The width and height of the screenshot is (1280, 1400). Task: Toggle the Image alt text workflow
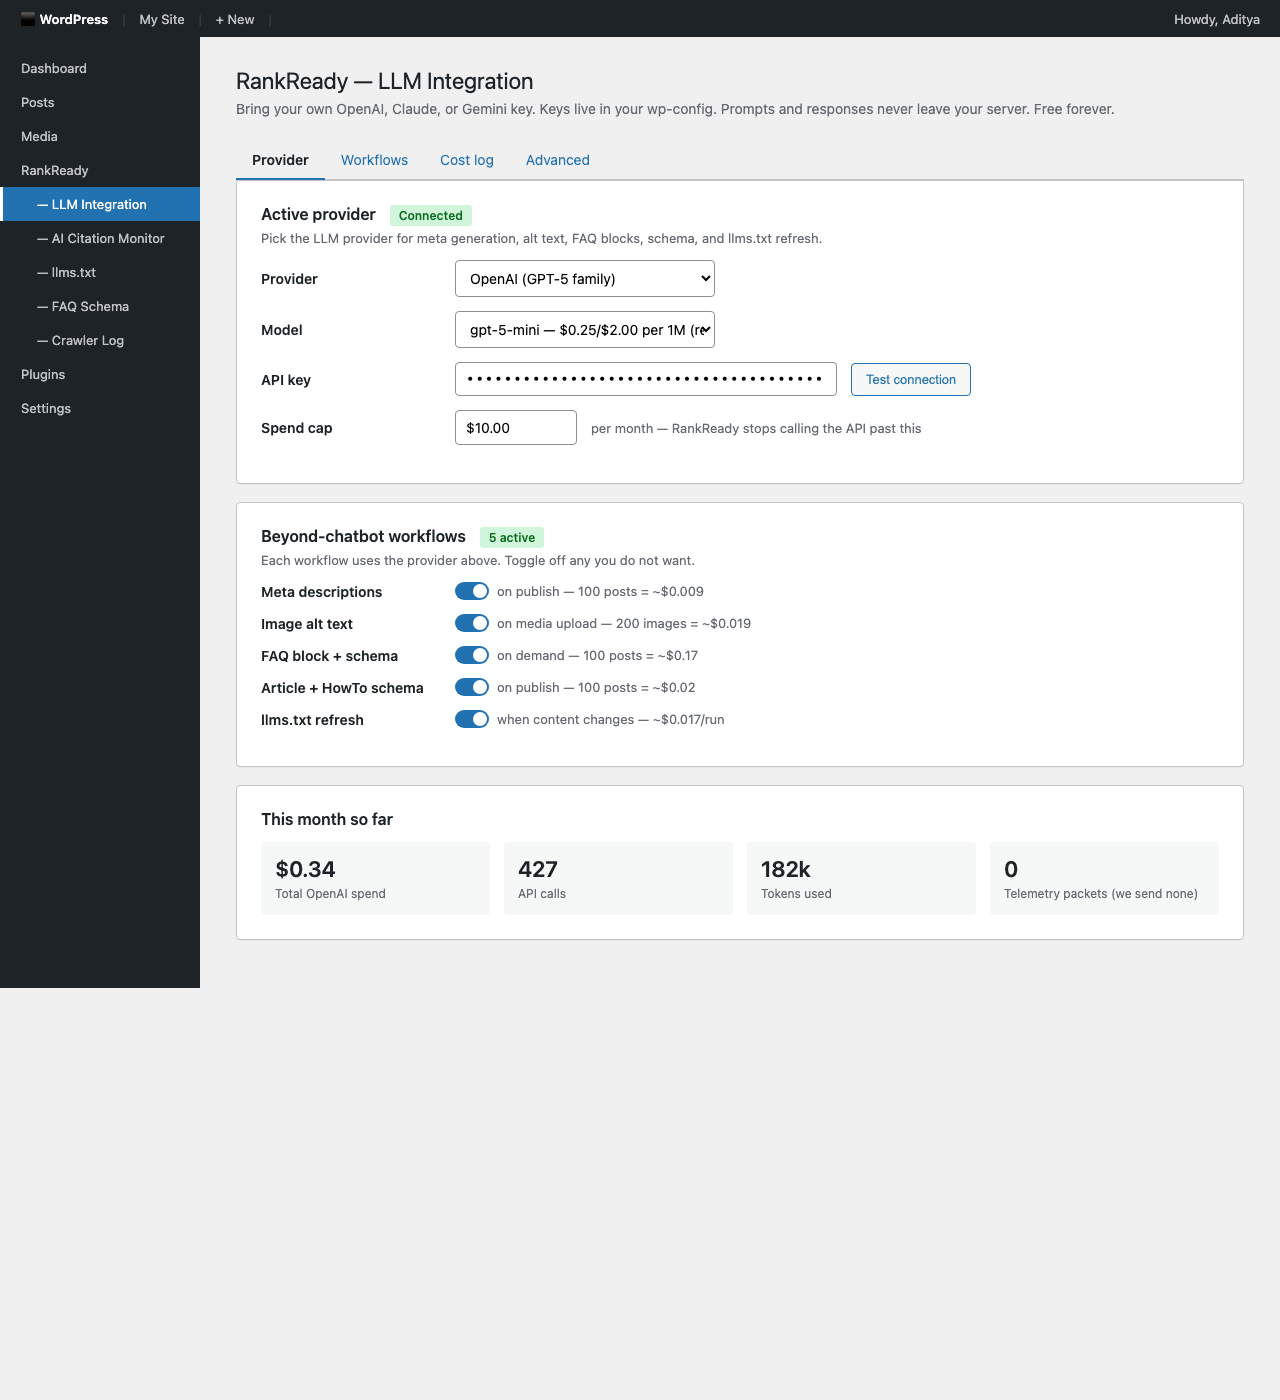[x=472, y=623]
